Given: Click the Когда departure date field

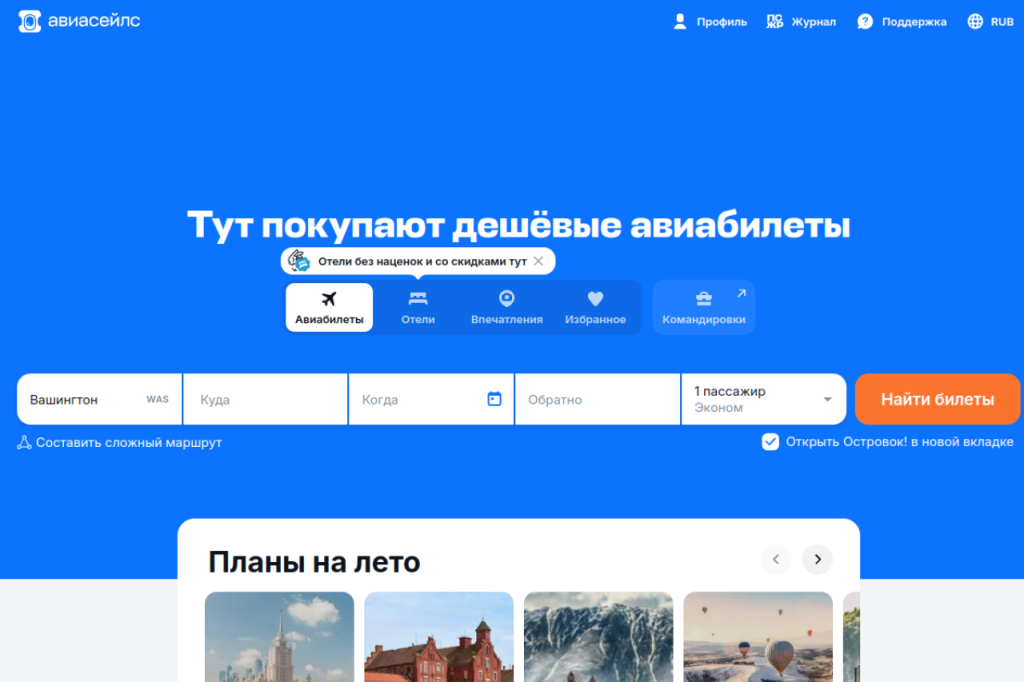Looking at the screenshot, I should 431,399.
